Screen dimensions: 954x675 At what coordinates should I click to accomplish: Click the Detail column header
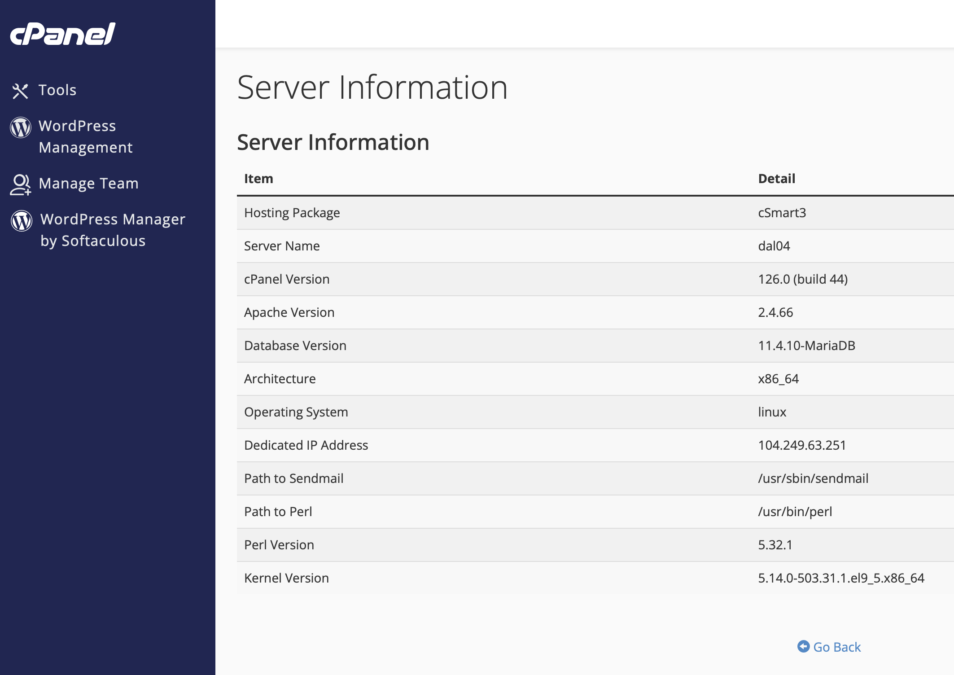pos(776,179)
